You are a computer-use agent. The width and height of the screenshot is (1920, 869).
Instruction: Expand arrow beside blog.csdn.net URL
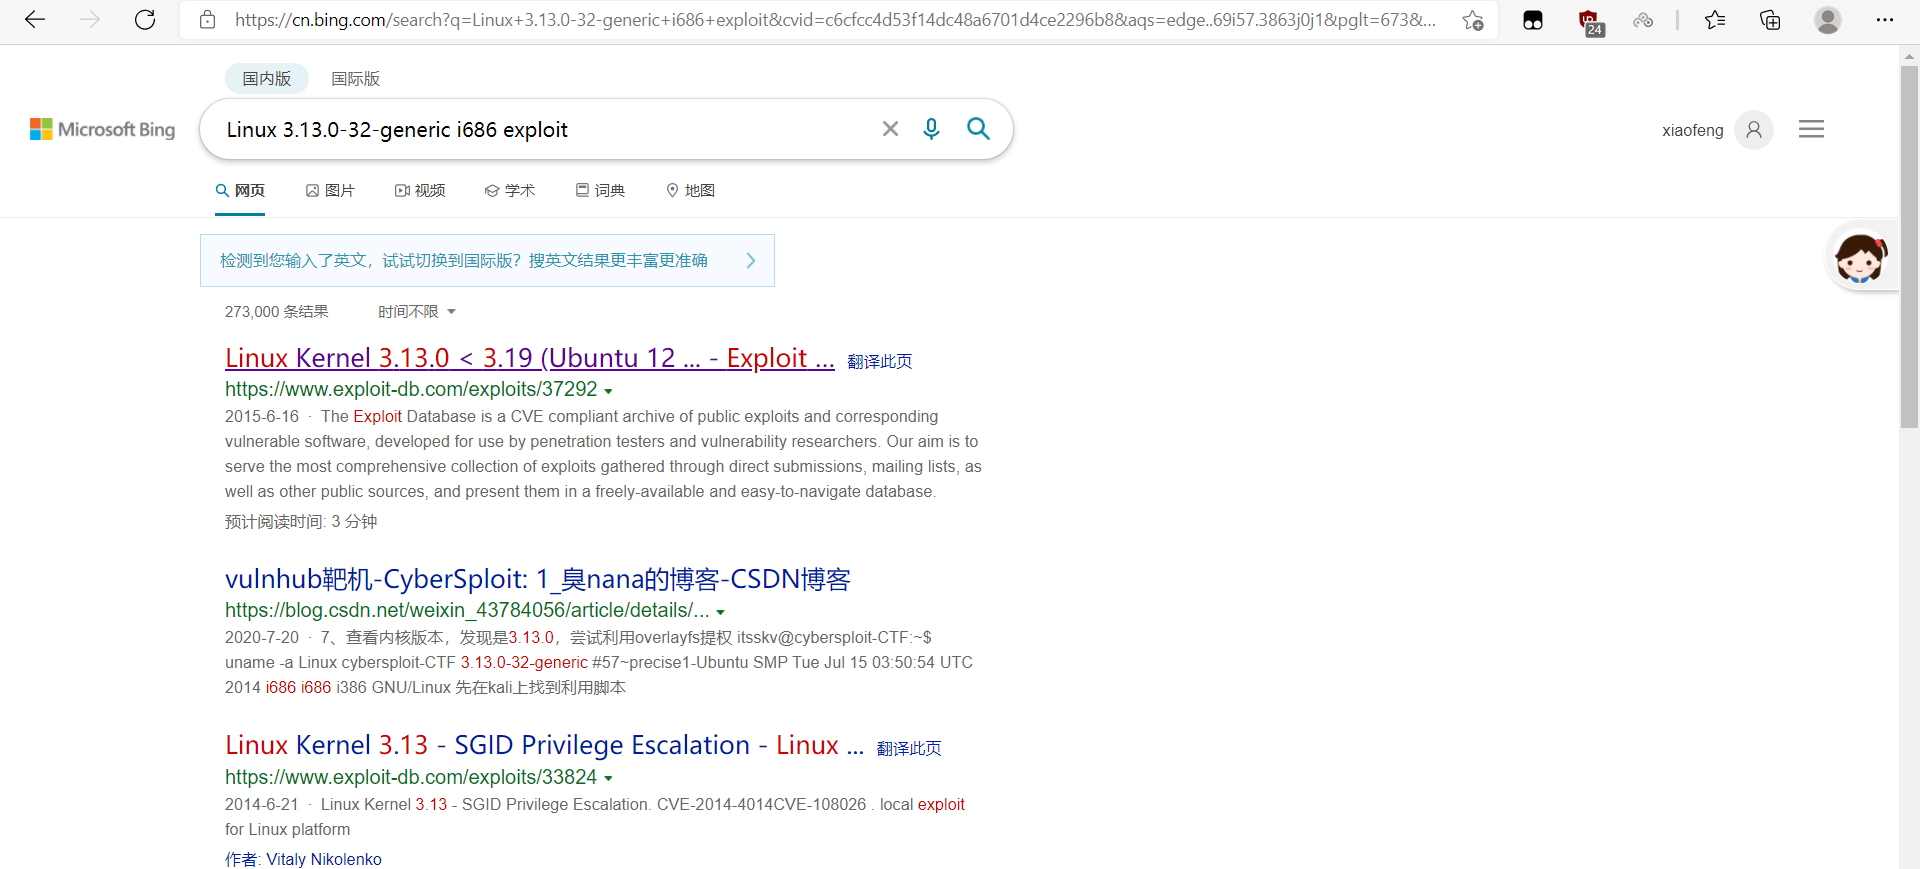[x=720, y=612]
